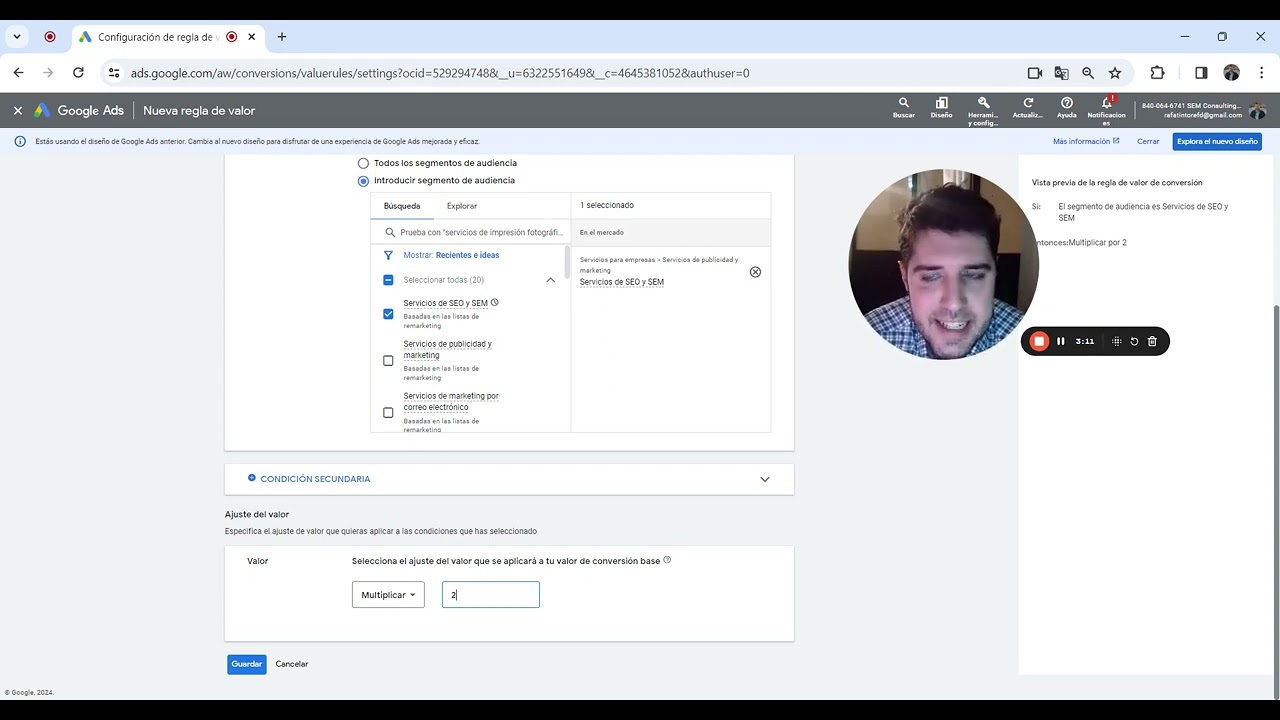Open the Google Ads account avatar
1280x720 pixels.
[1257, 110]
